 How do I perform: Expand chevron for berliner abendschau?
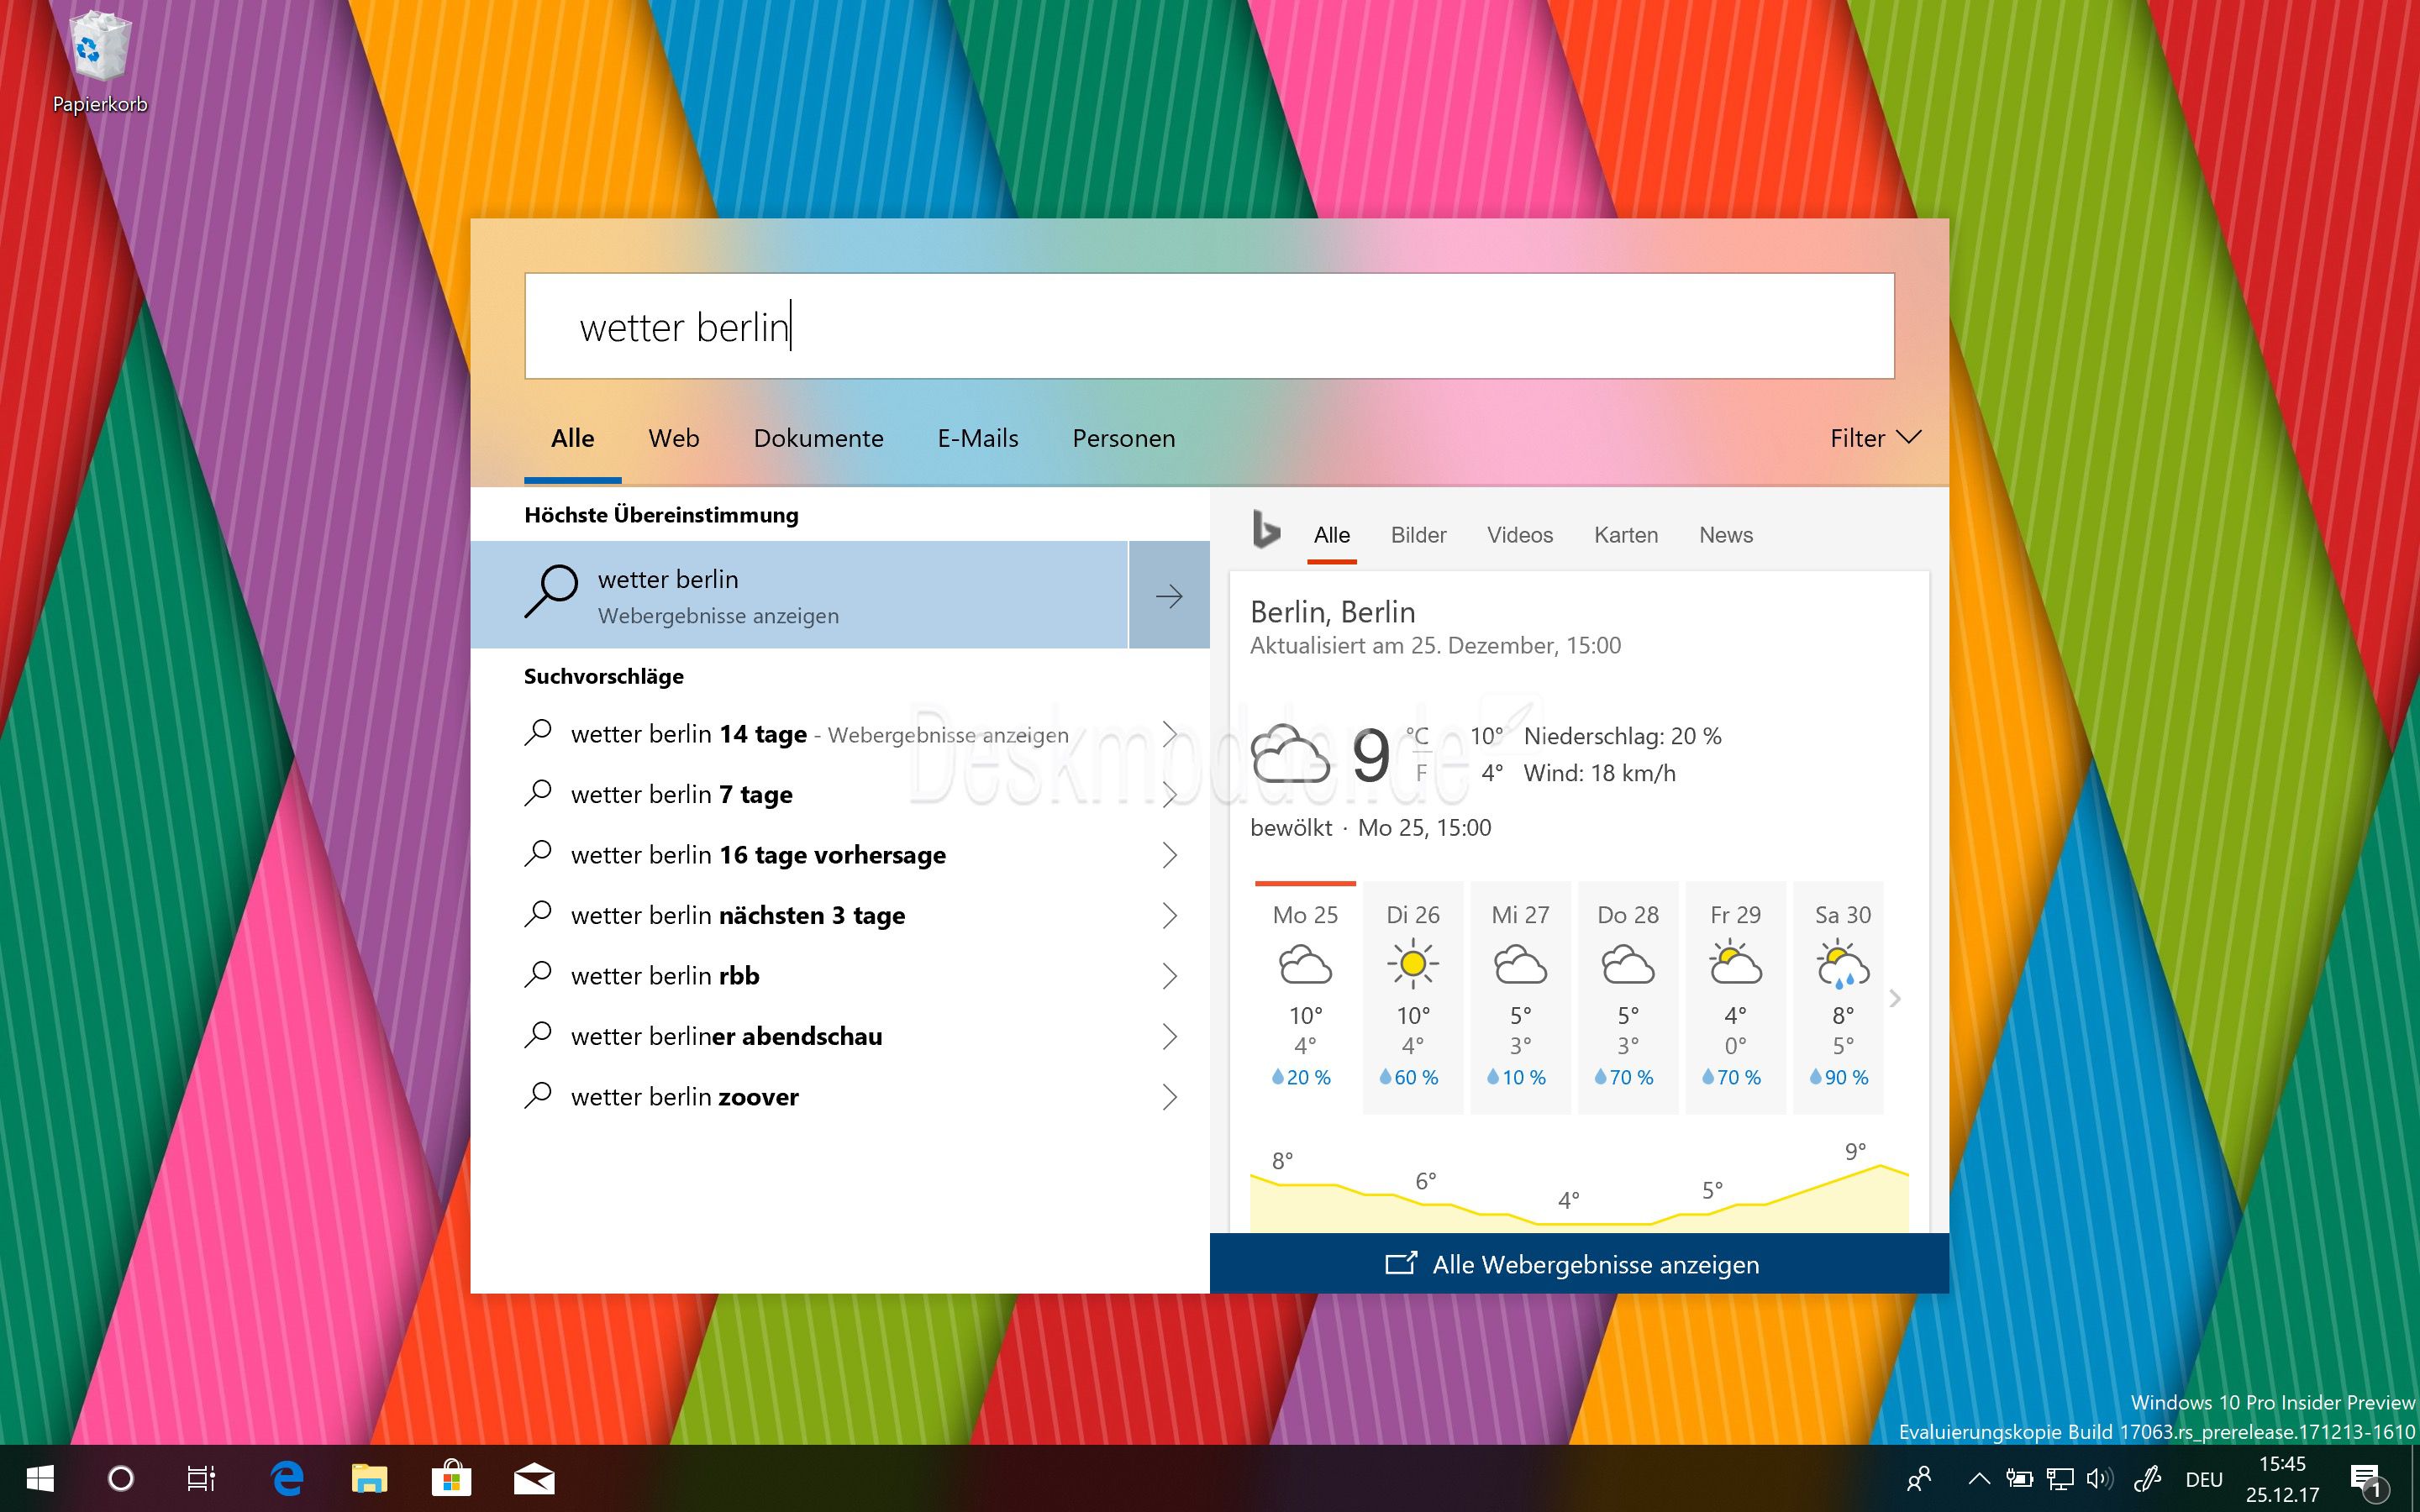[1169, 1036]
